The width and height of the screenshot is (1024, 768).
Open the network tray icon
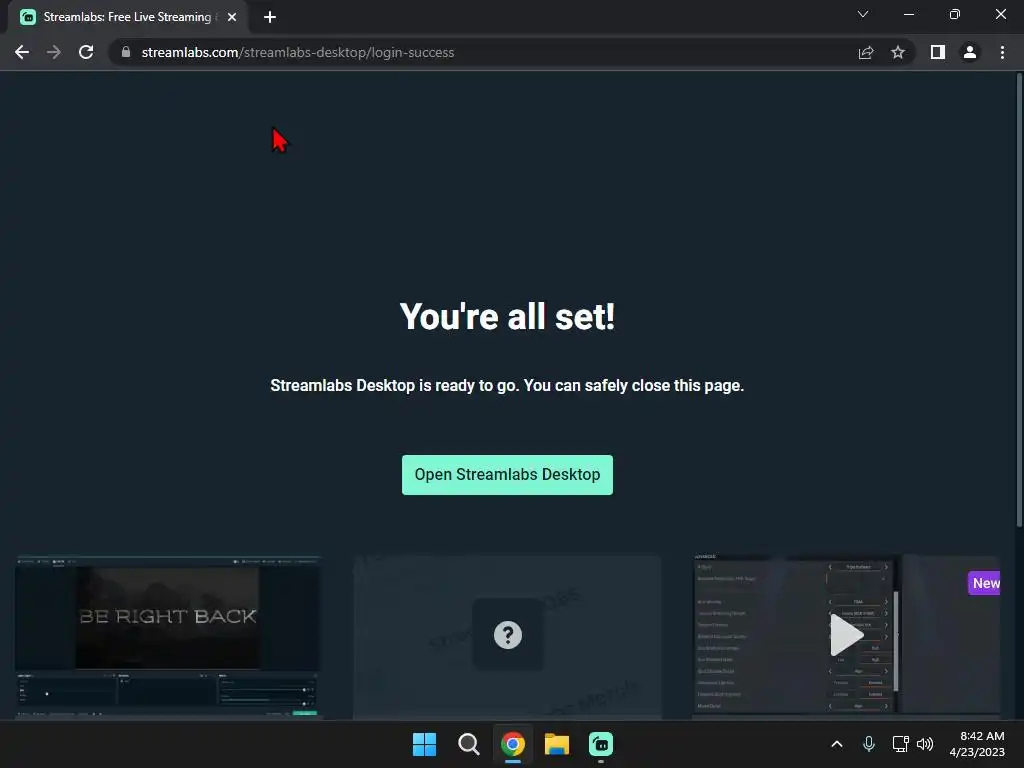point(901,744)
